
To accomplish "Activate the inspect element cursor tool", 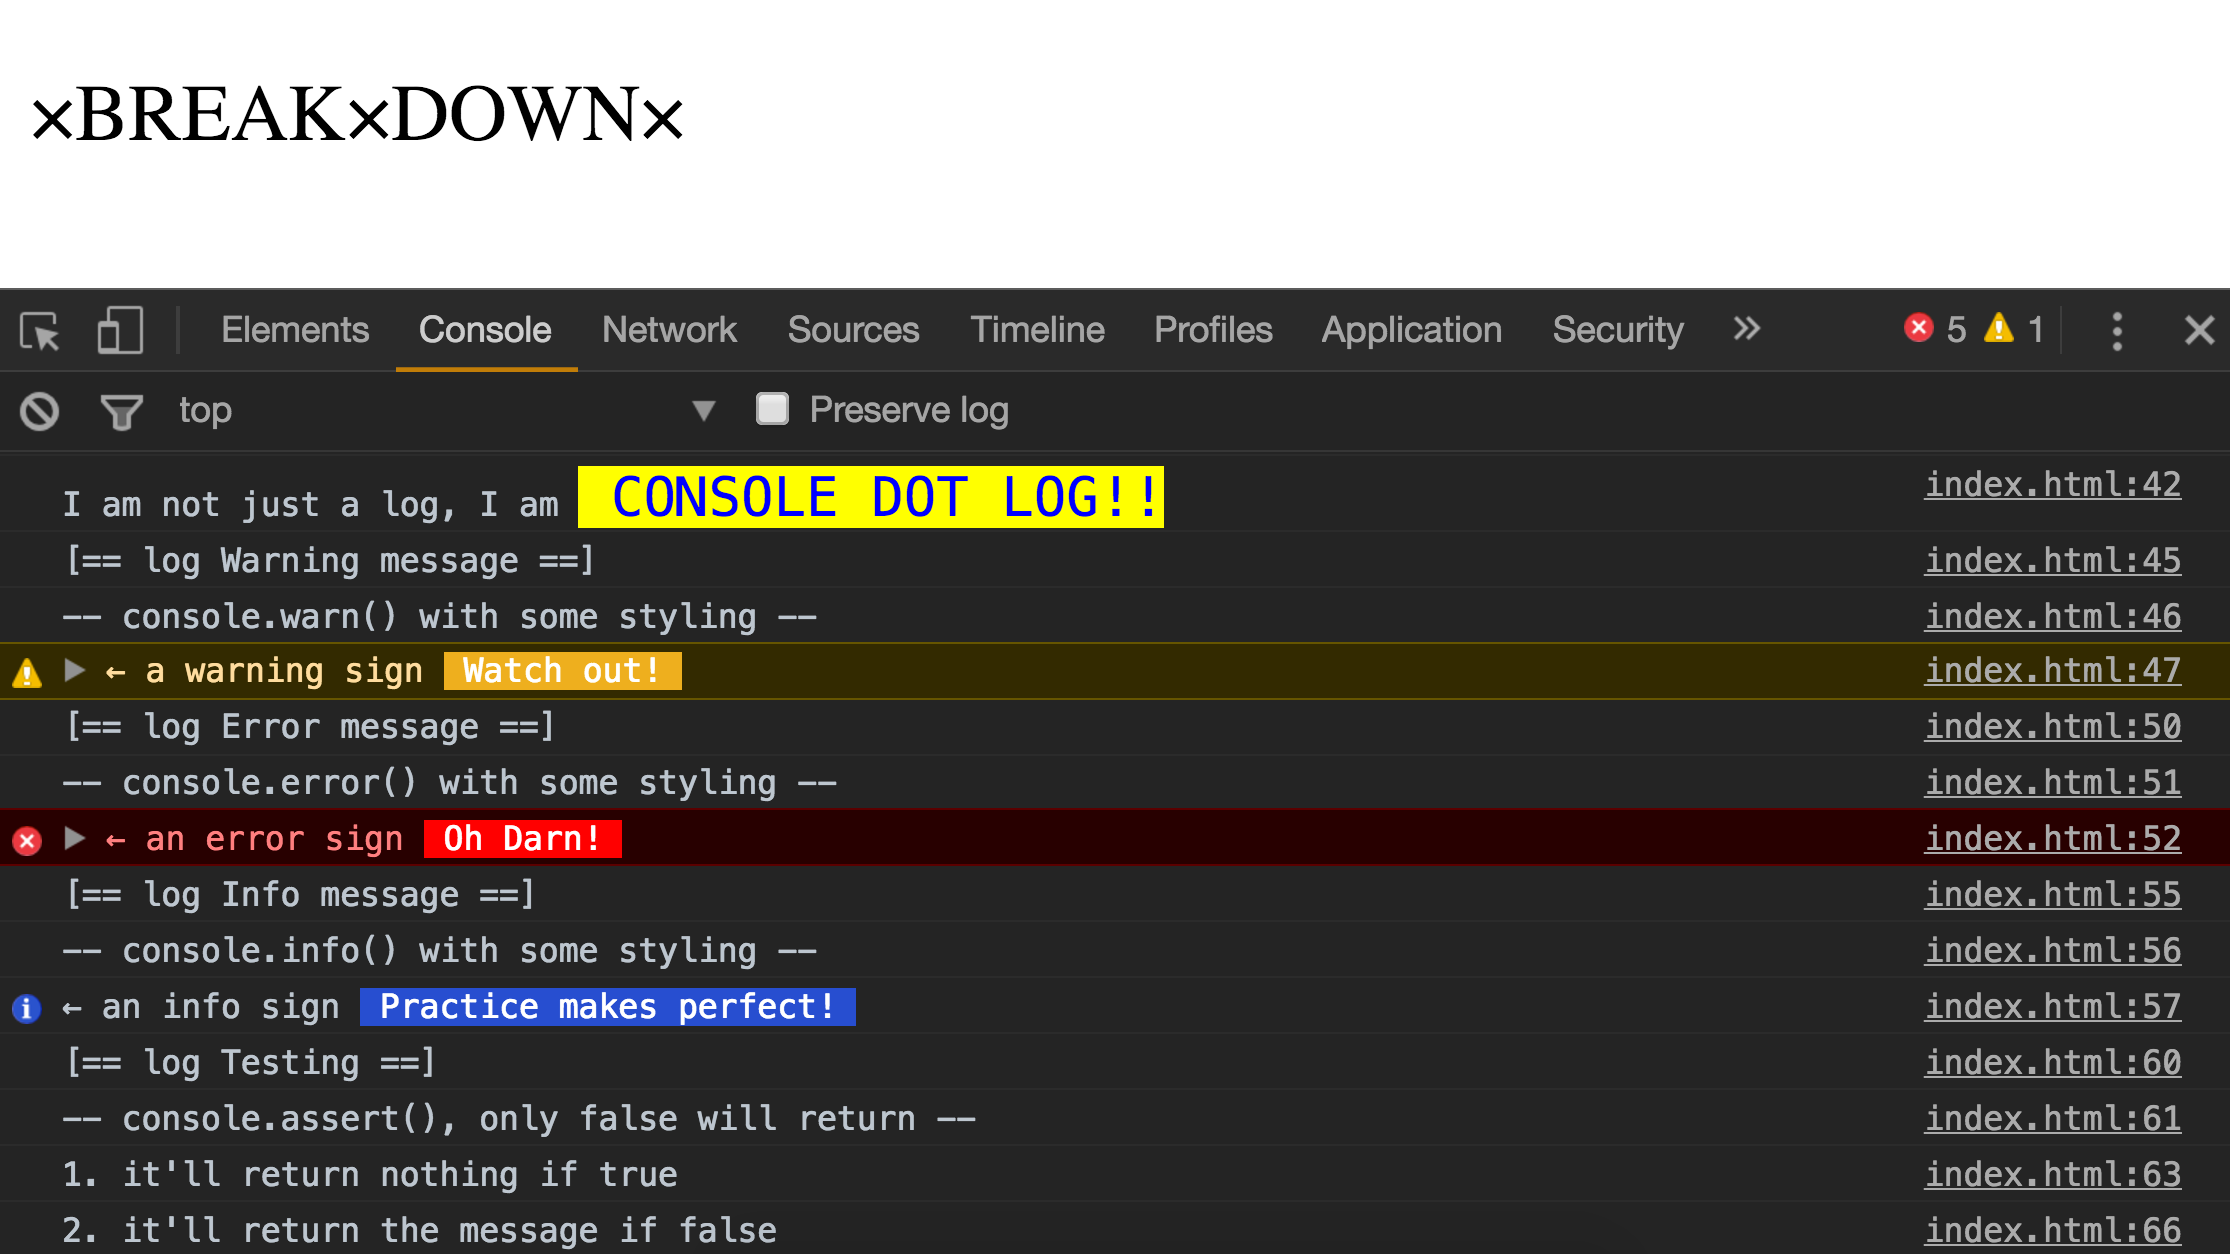I will [x=38, y=331].
